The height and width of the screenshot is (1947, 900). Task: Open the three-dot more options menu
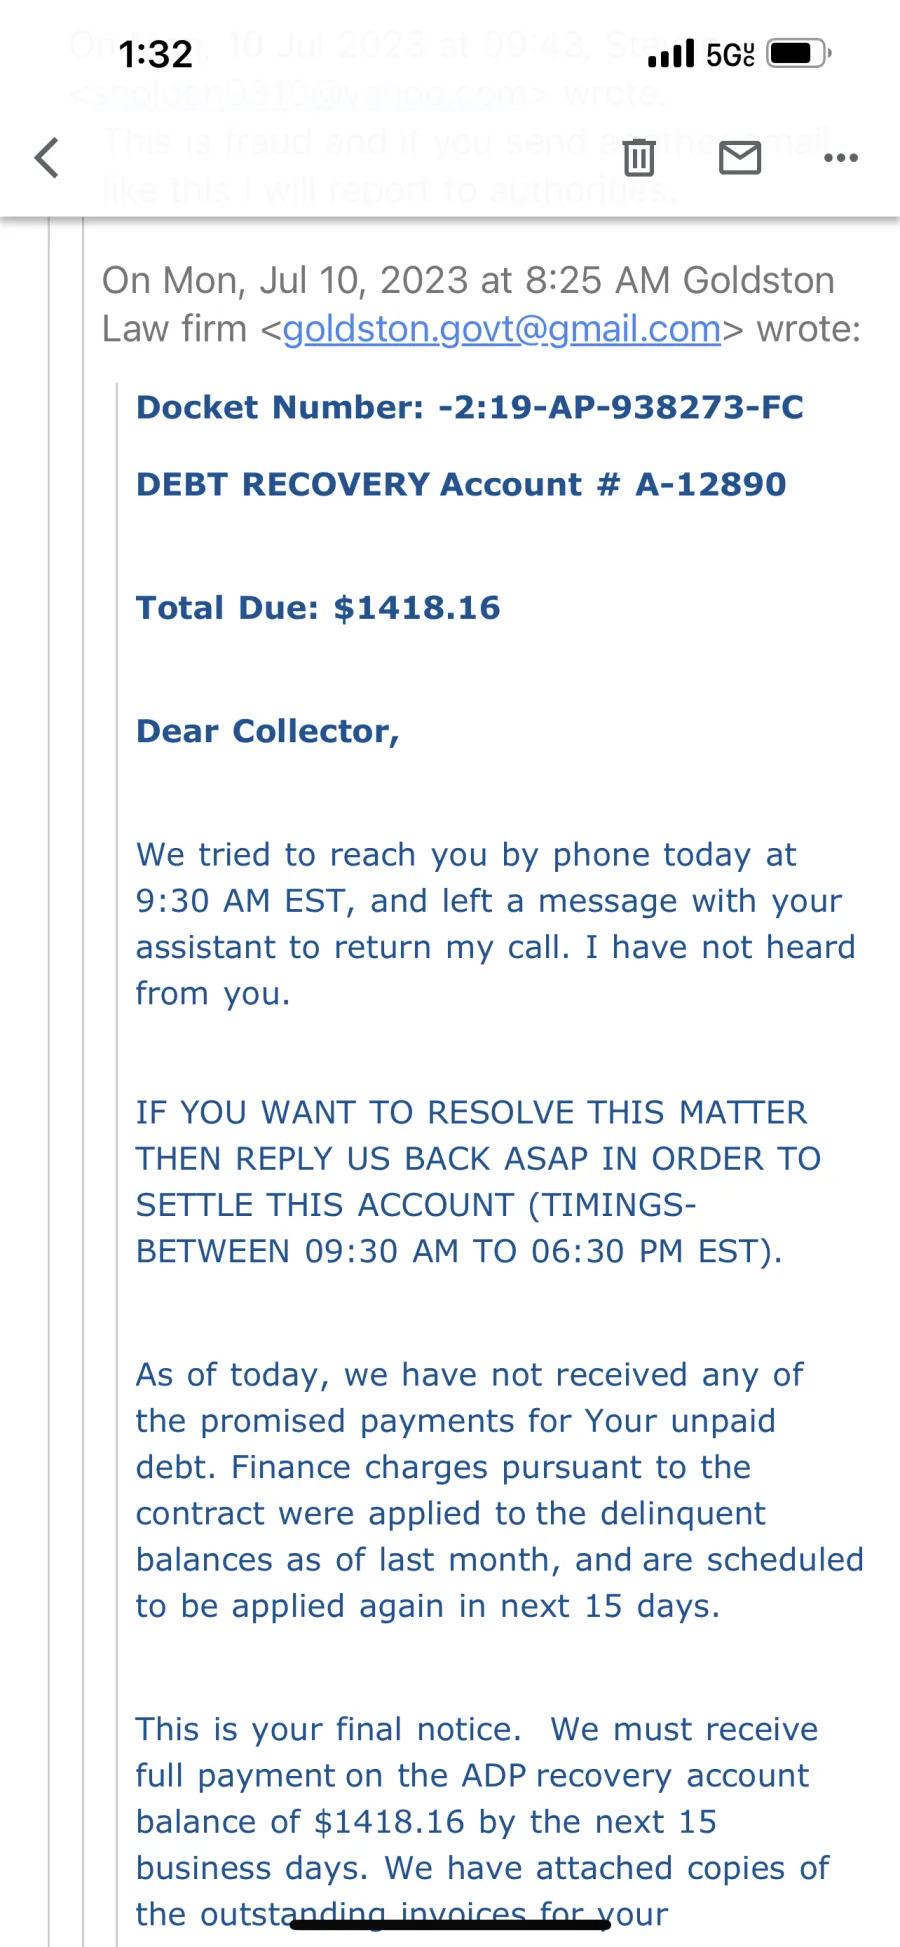841,157
